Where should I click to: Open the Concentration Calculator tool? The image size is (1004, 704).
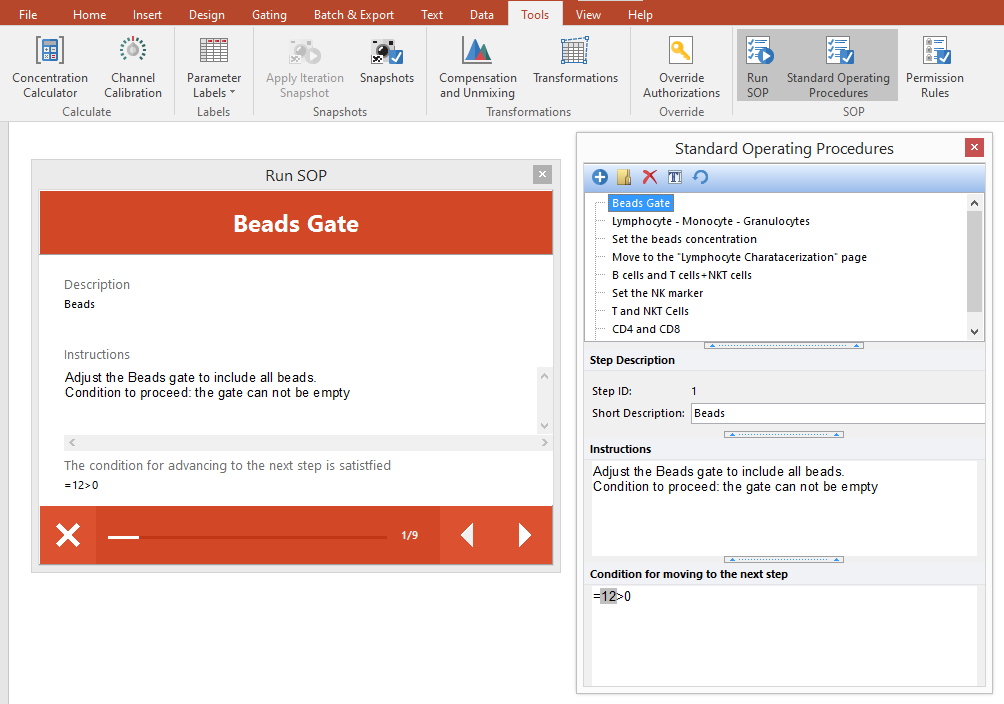[50, 68]
